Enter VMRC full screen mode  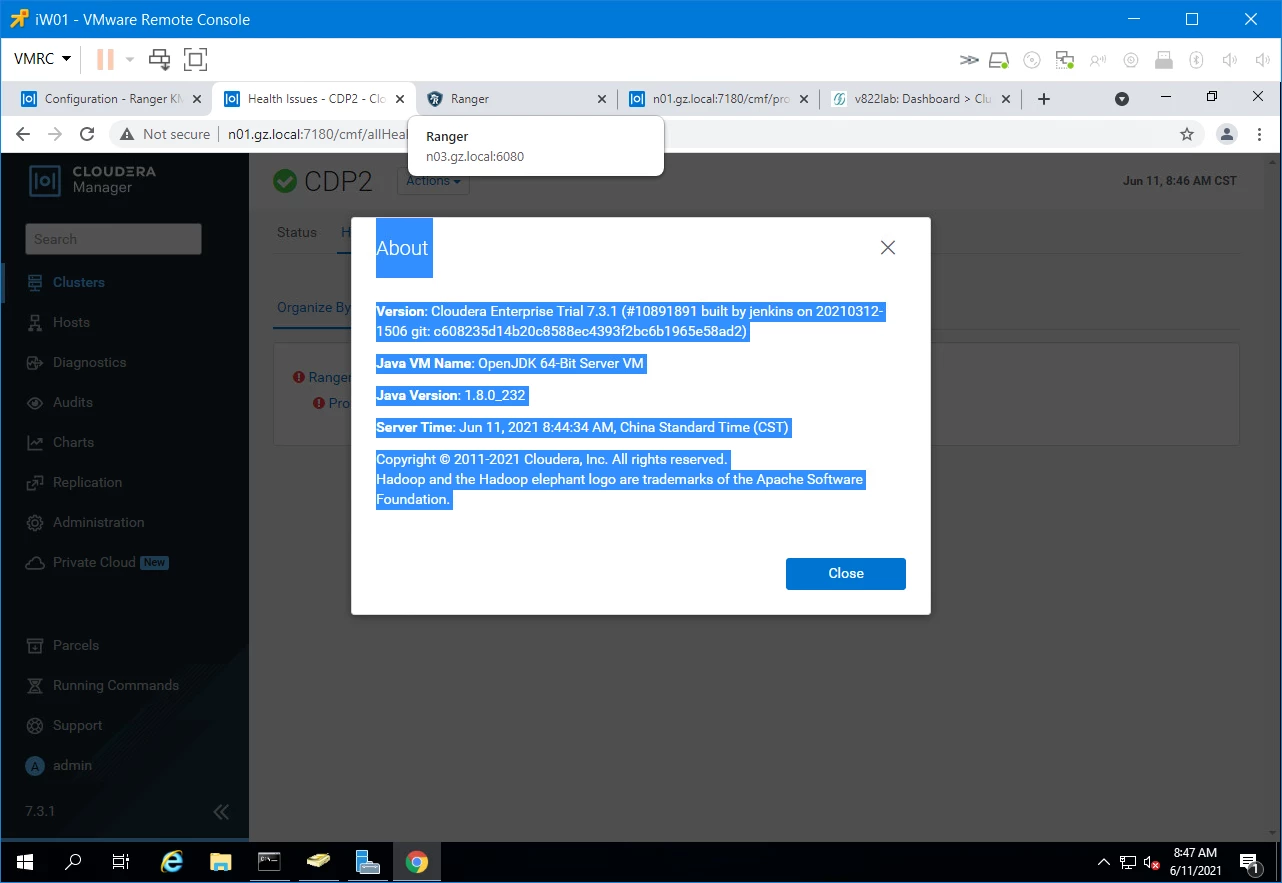pos(195,59)
